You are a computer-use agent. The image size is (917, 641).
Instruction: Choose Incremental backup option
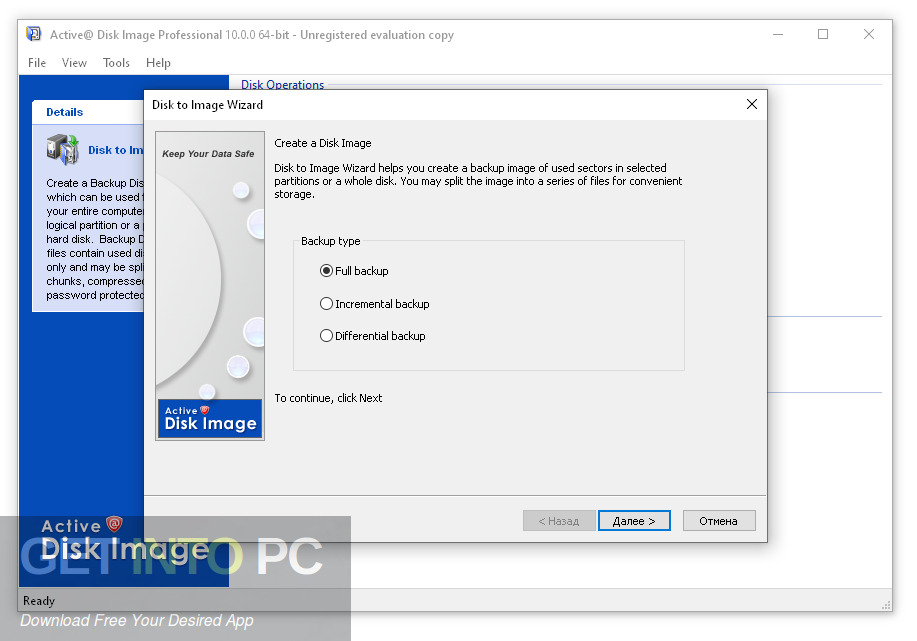(x=374, y=304)
